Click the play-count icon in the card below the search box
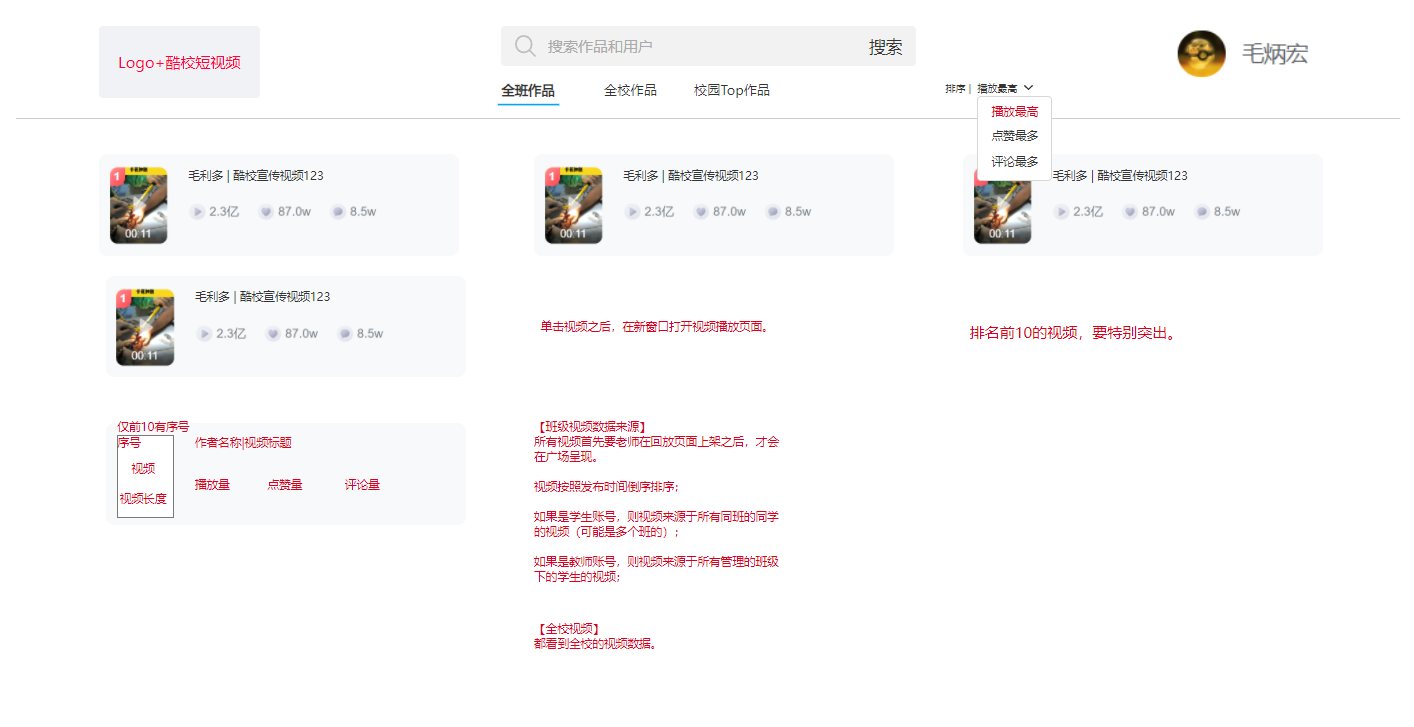 click(632, 212)
